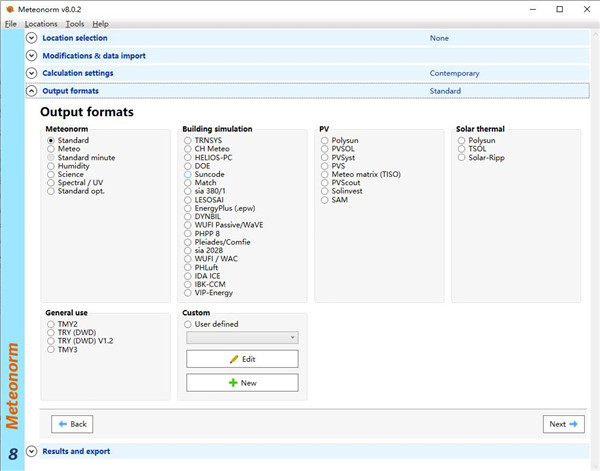Viewport: 600px width, 471px height.
Task: Select the Meteo output format
Action: (51, 149)
